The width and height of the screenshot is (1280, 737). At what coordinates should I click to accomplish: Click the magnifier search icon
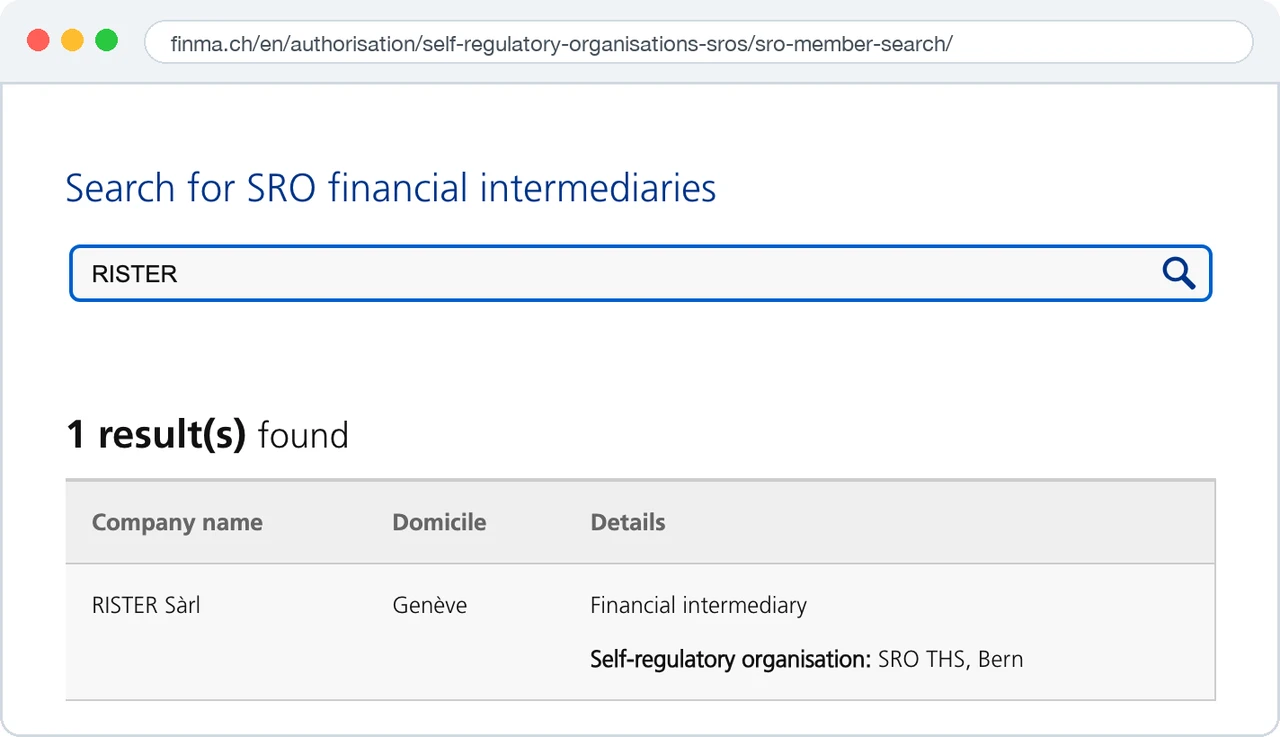(1179, 273)
